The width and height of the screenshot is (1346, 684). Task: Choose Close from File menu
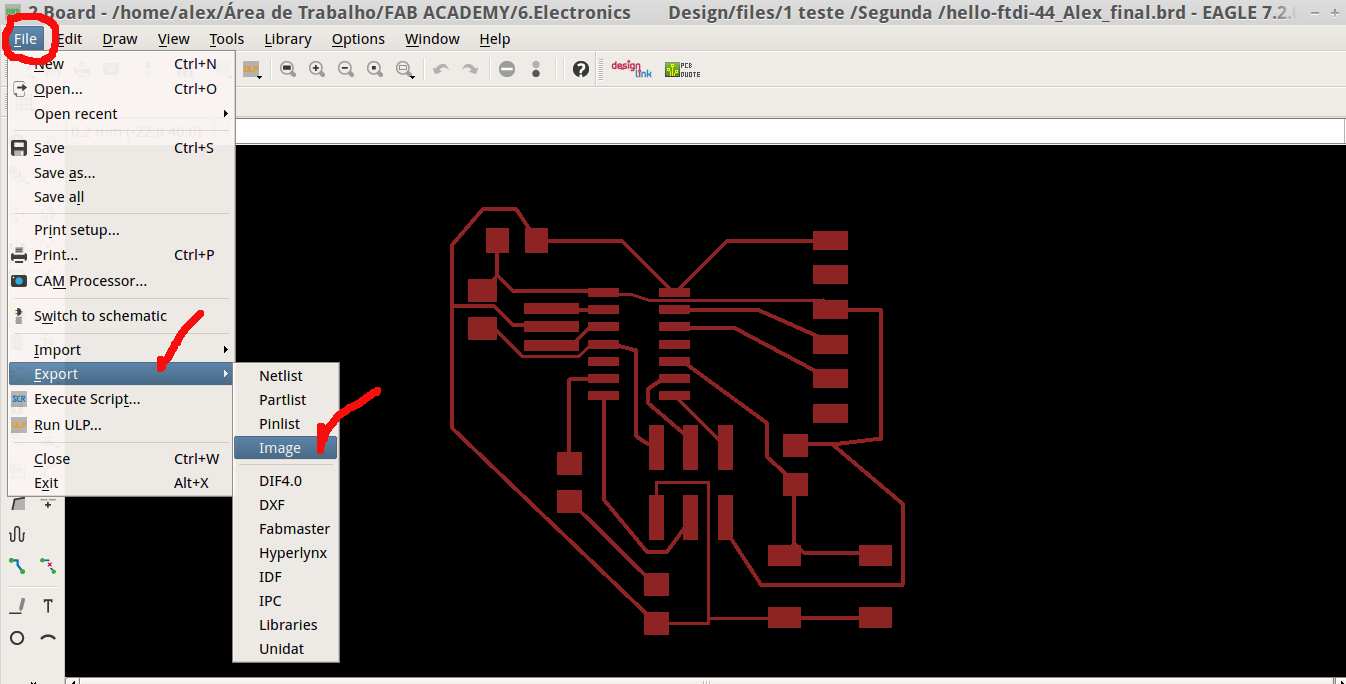[x=120, y=459]
